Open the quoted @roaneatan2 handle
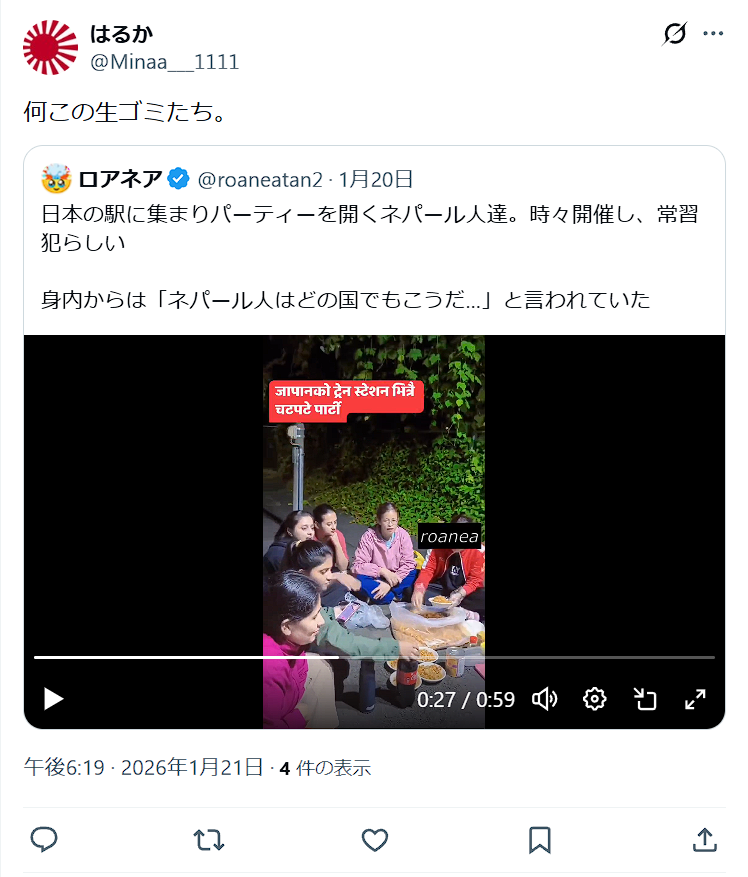This screenshot has height=877, width=748. click(x=260, y=180)
